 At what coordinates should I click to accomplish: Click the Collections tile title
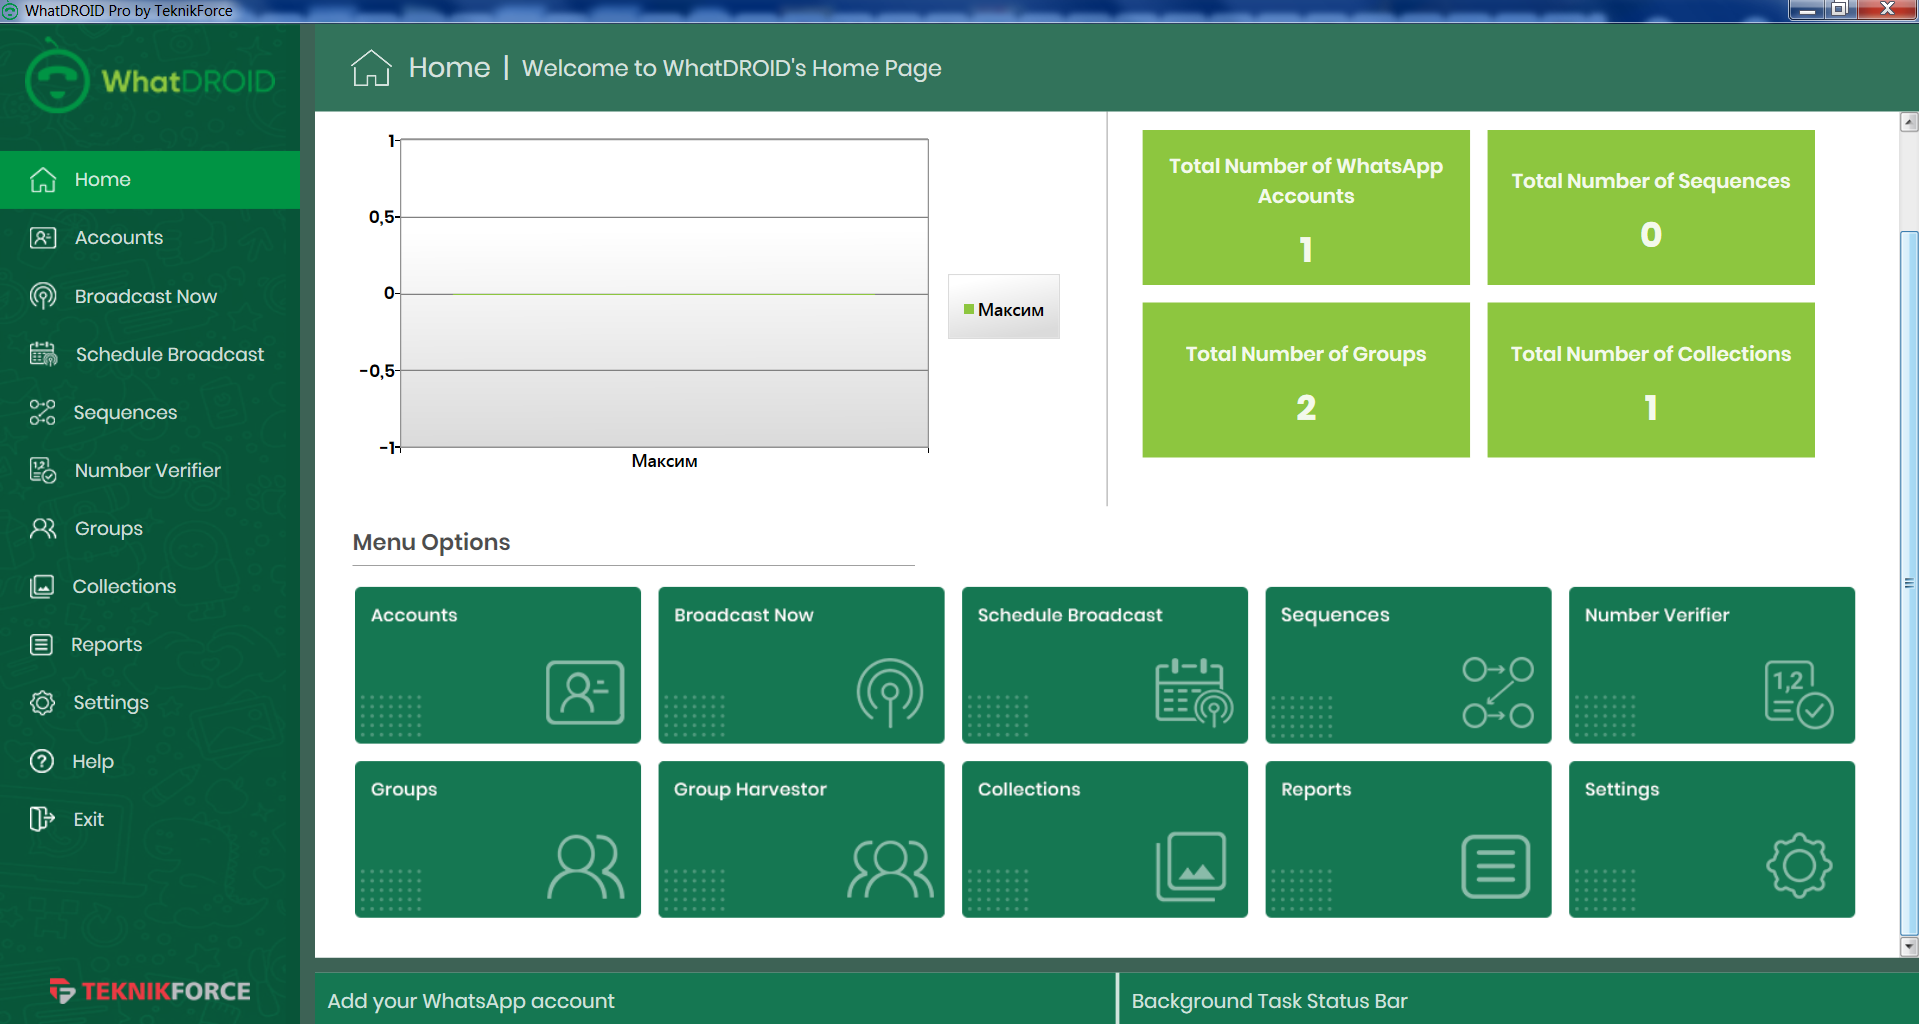(1029, 789)
